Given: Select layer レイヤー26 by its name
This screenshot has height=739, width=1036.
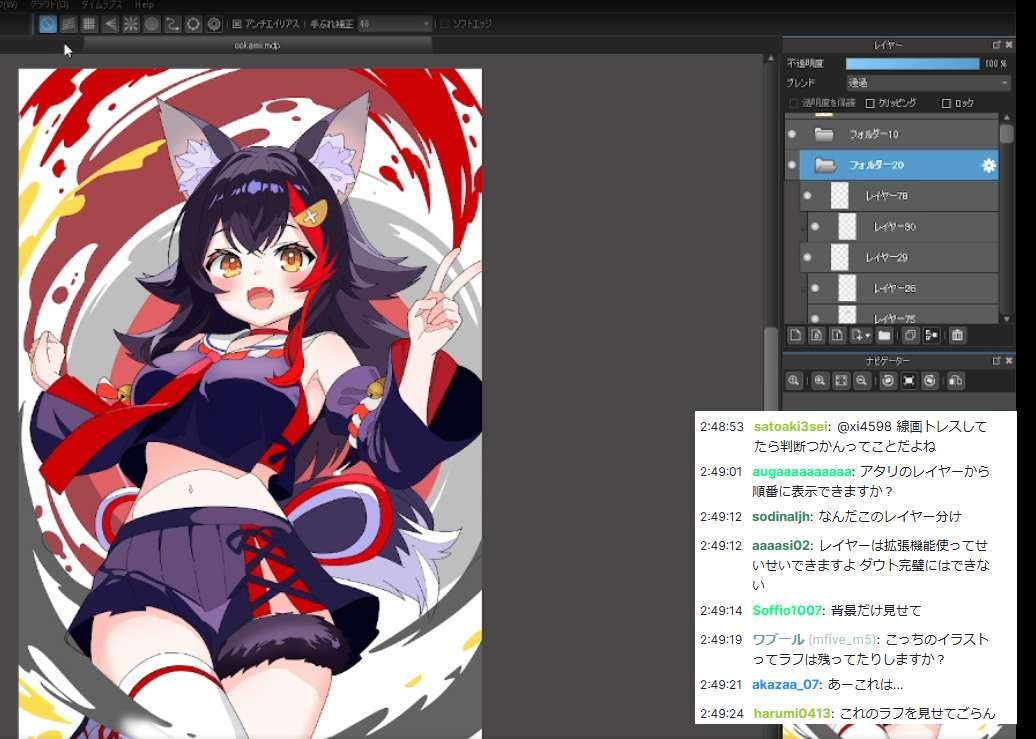Looking at the screenshot, I should (x=895, y=288).
